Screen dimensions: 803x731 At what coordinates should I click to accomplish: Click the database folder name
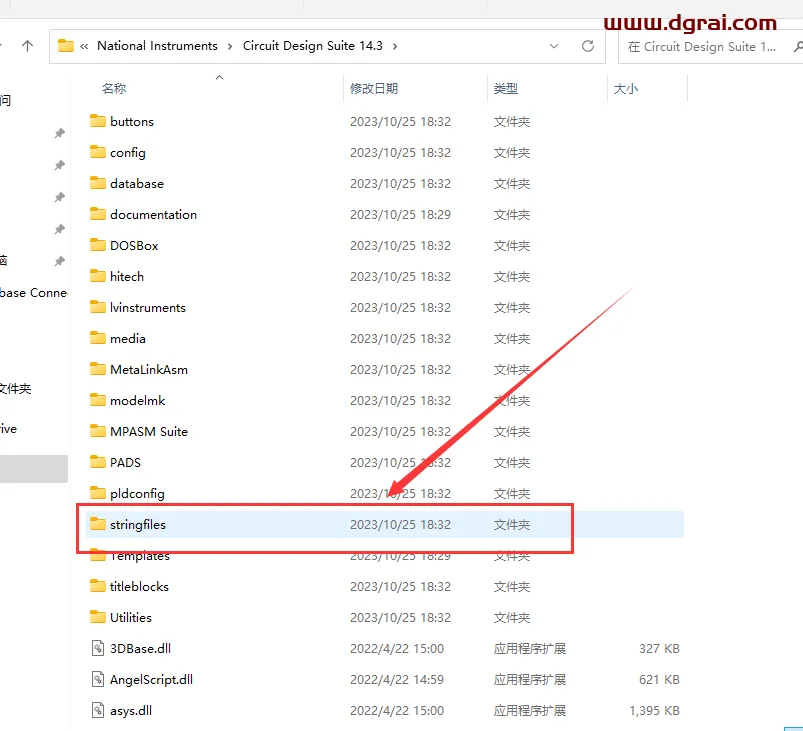pos(137,183)
